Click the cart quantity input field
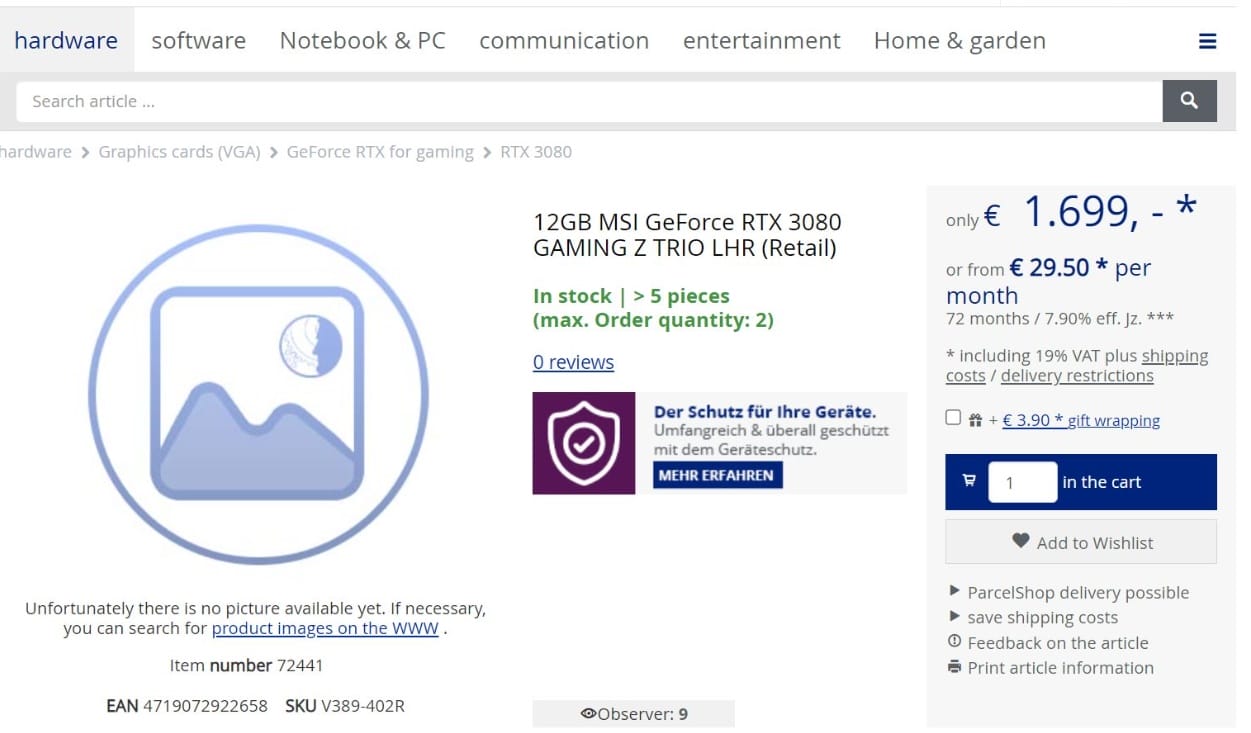1251x733 pixels. (x=1022, y=482)
